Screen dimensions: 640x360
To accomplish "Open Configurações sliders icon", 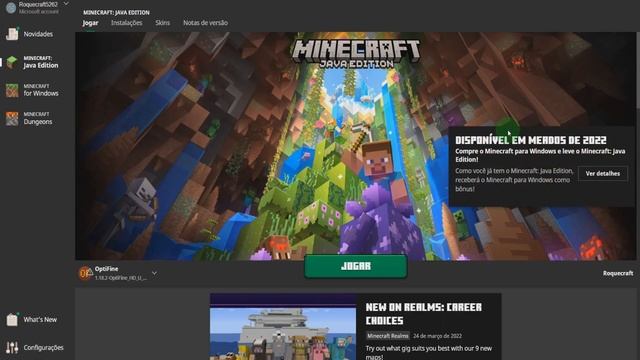I will point(12,347).
